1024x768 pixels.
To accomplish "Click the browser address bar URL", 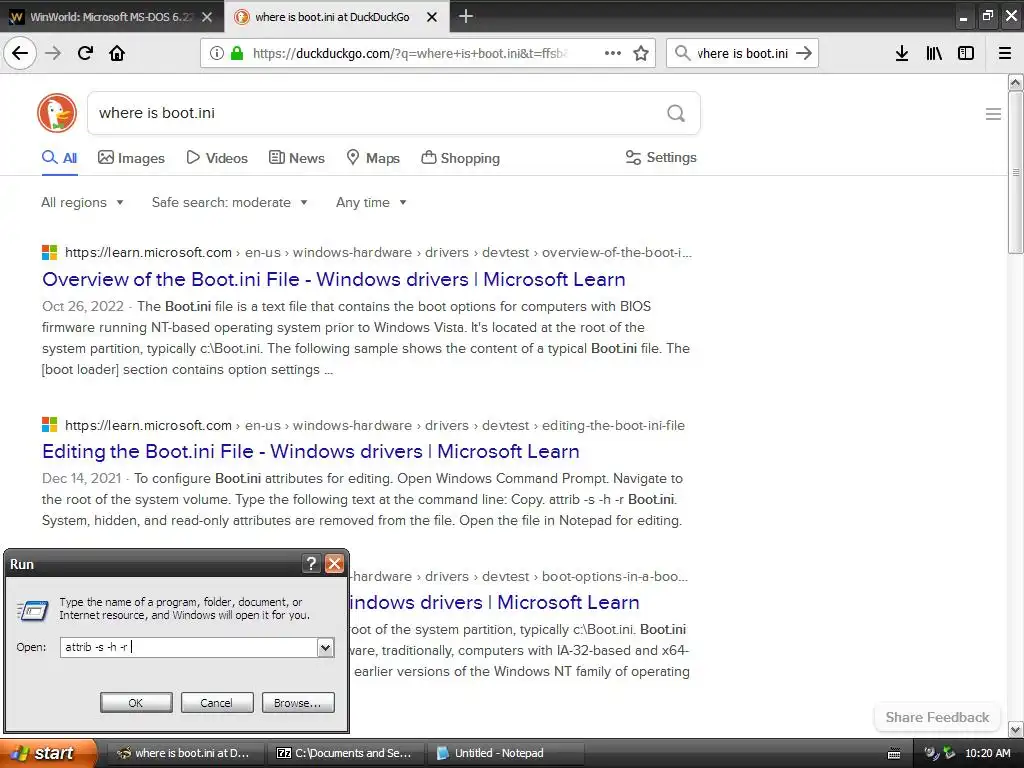I will 409,53.
